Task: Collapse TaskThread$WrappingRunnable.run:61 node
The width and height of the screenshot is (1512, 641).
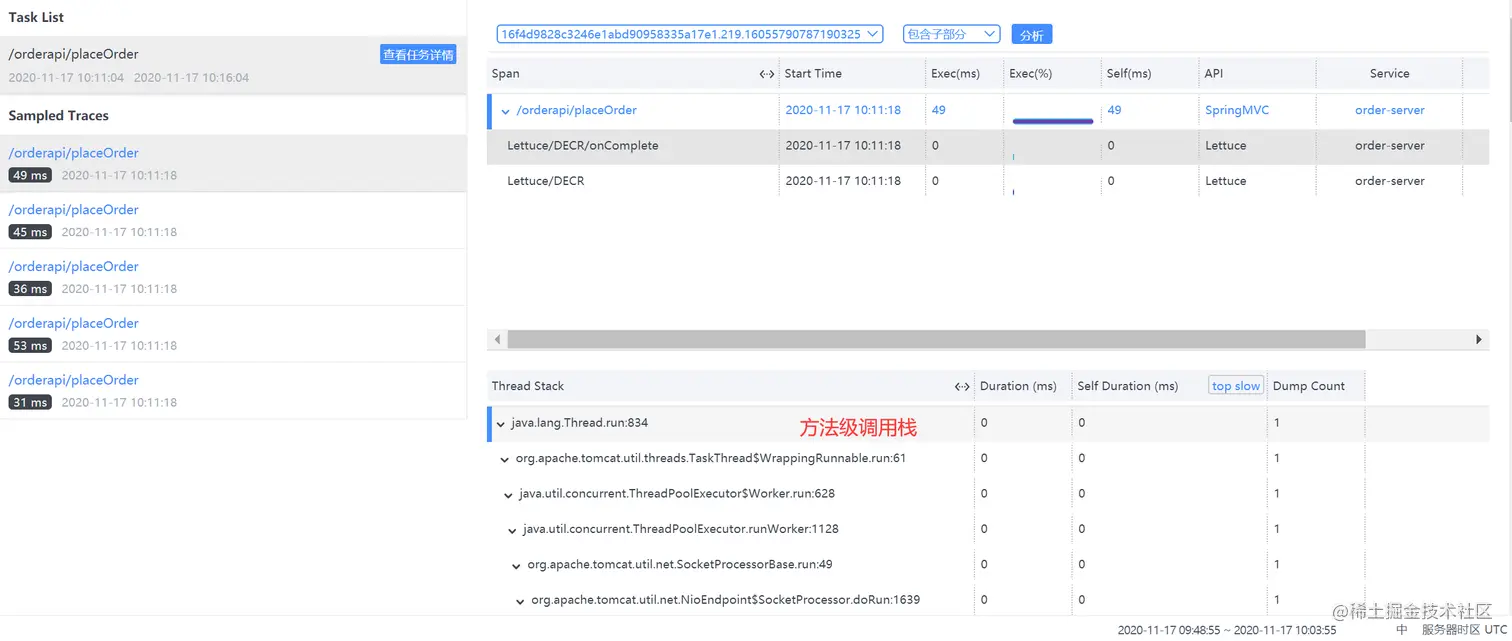Action: (x=505, y=459)
